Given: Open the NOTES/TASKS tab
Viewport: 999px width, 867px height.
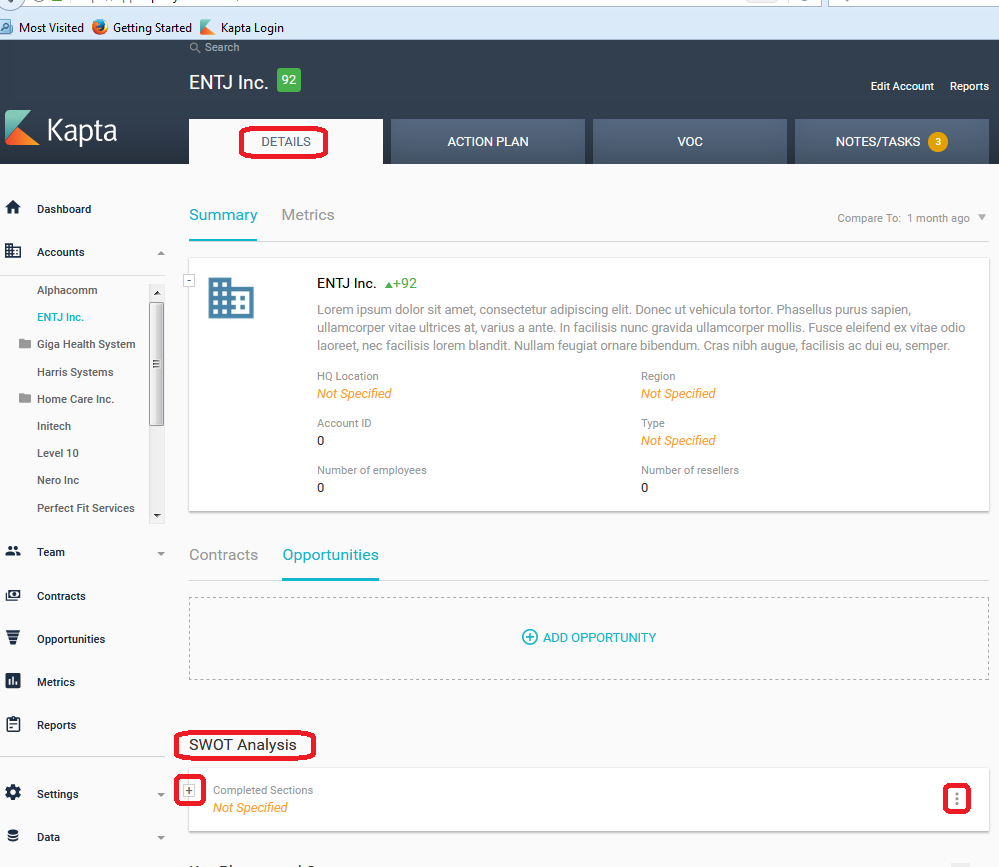Looking at the screenshot, I should tap(892, 141).
